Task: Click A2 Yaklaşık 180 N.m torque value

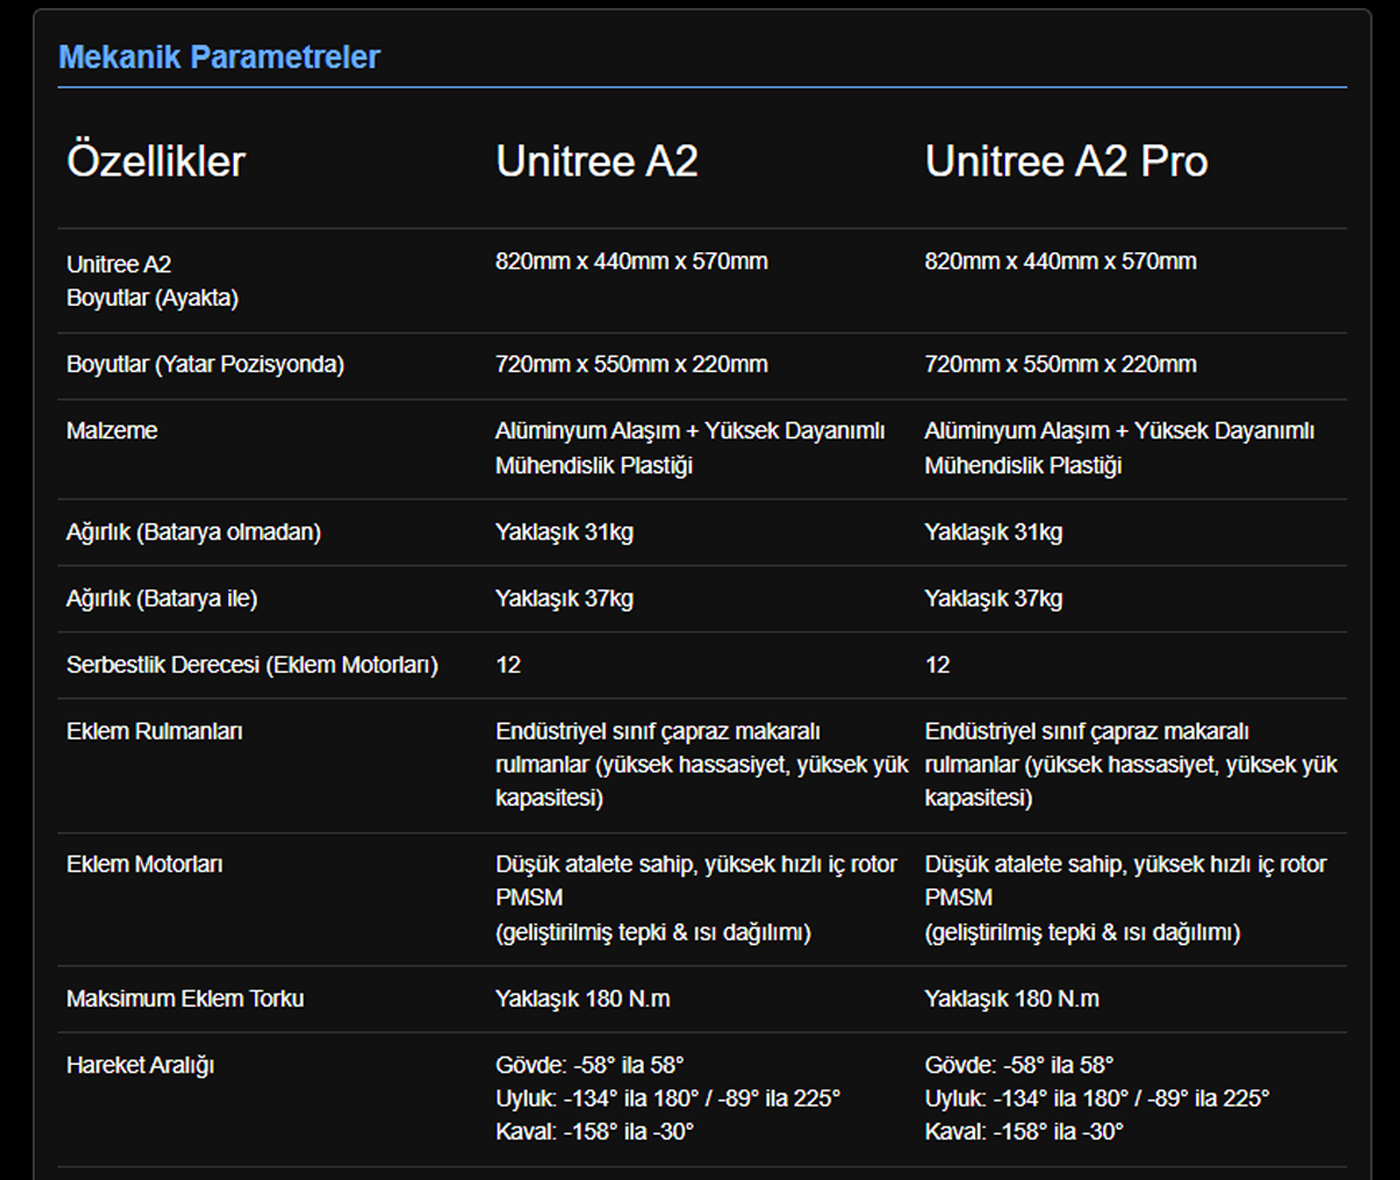Action: pyautogui.click(x=582, y=998)
